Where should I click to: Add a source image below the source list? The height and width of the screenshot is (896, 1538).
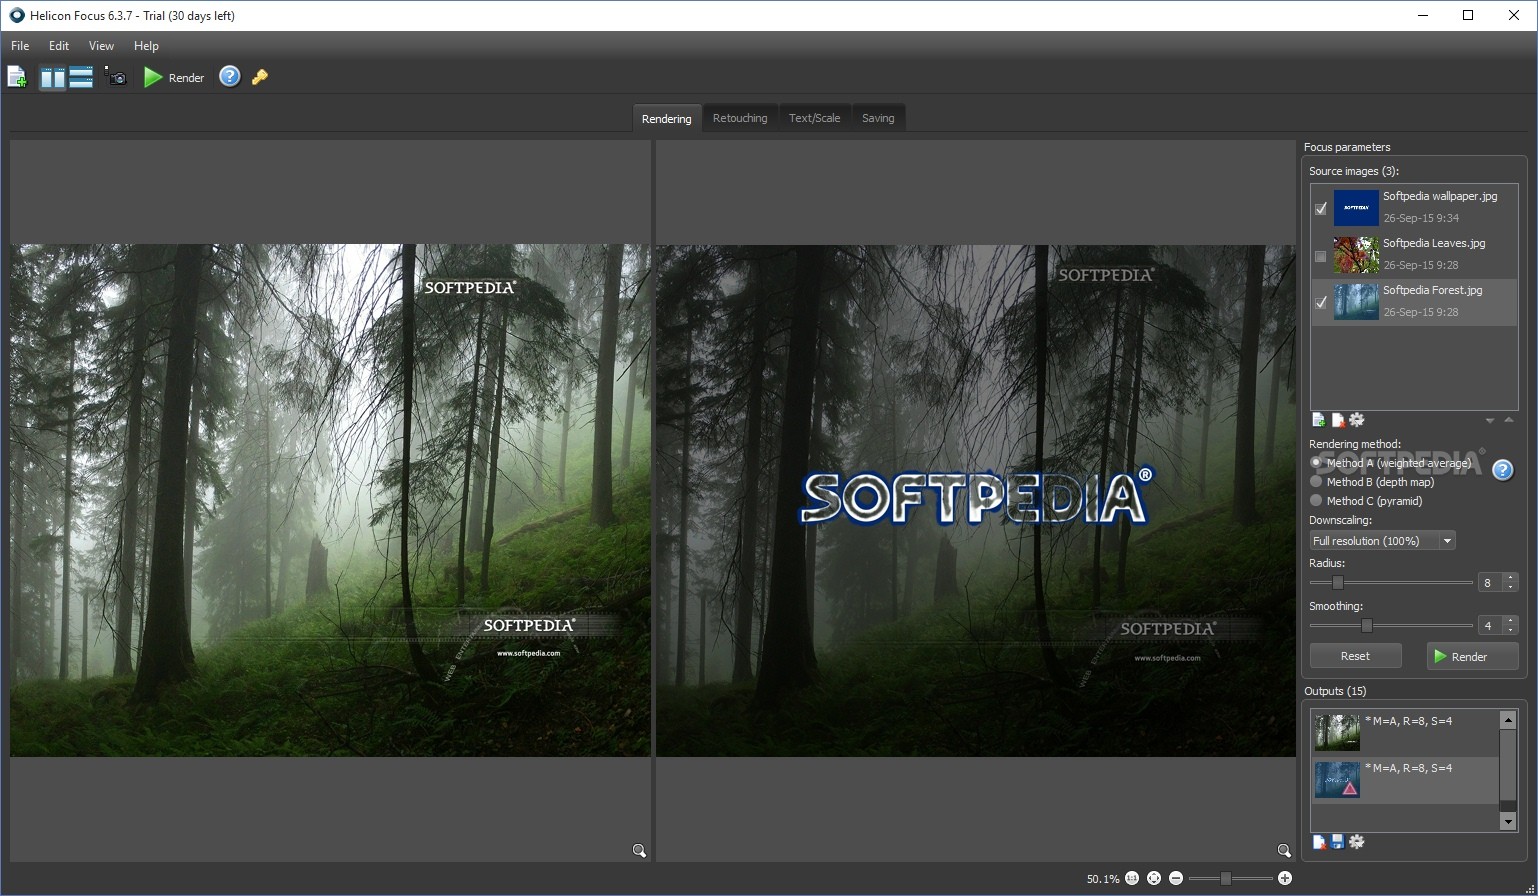pyautogui.click(x=1319, y=420)
